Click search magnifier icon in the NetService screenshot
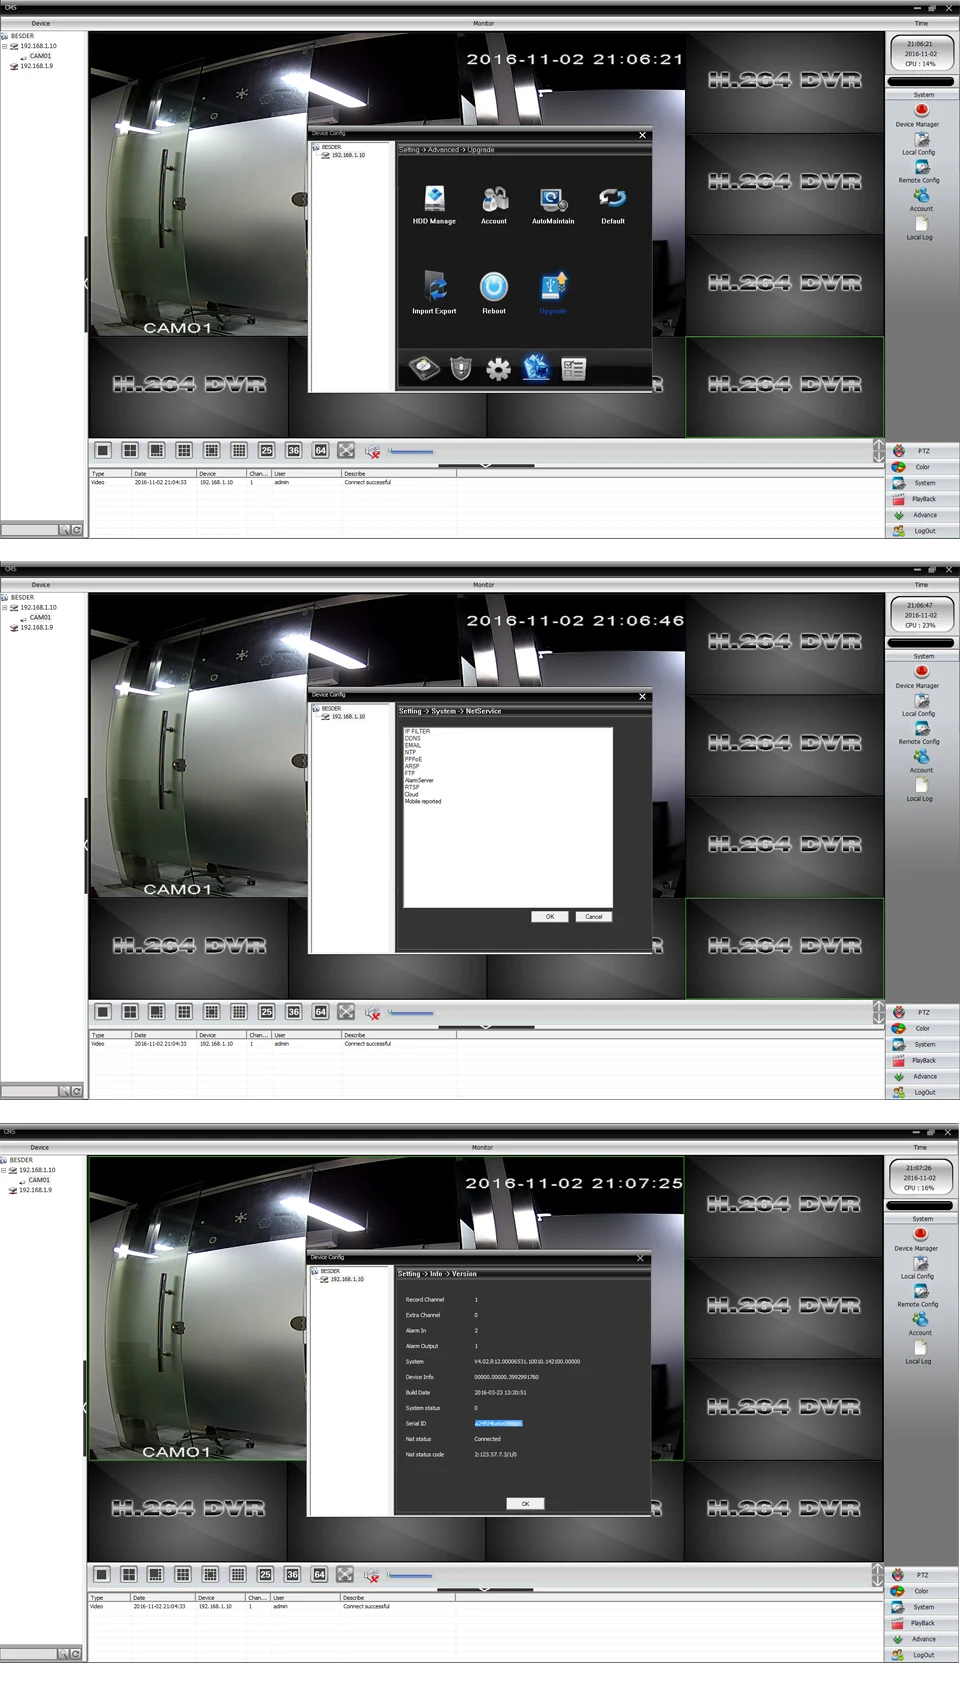Image resolution: width=960 pixels, height=1707 pixels. [64, 1091]
